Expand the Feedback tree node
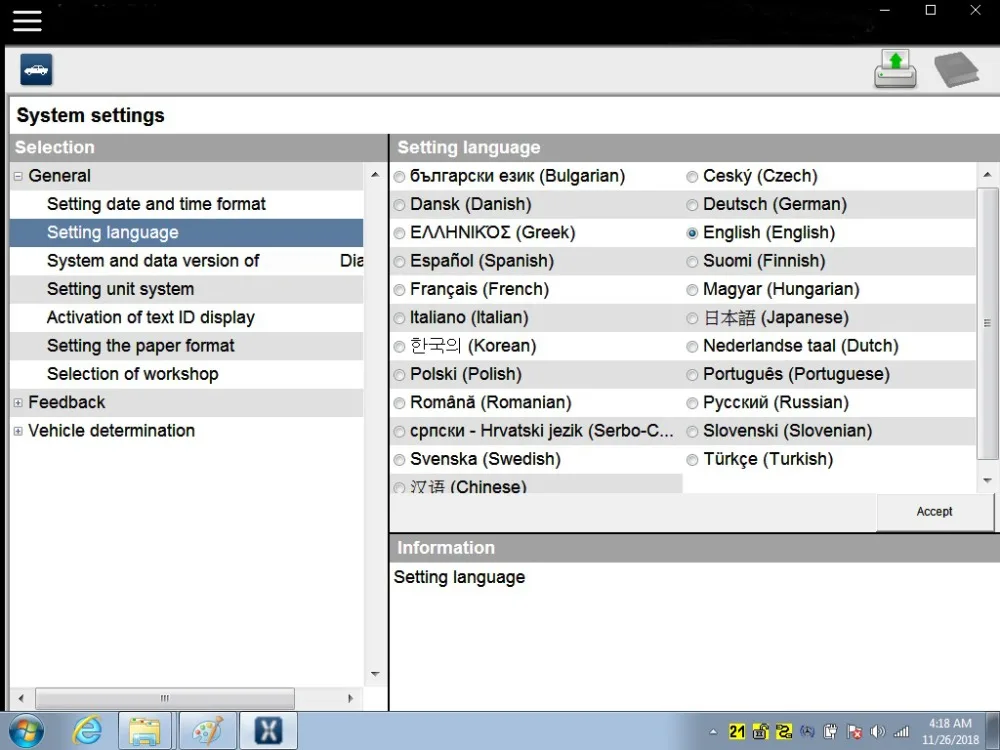The image size is (1000, 750). pos(18,402)
